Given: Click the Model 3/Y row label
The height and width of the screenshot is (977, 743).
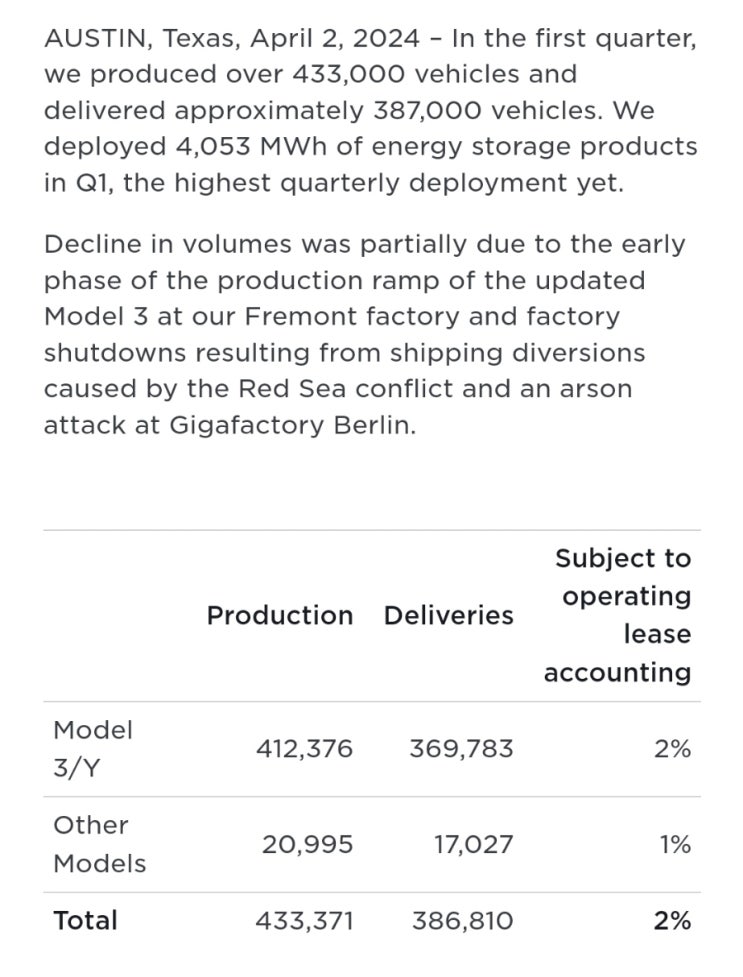Looking at the screenshot, I should click(92, 748).
